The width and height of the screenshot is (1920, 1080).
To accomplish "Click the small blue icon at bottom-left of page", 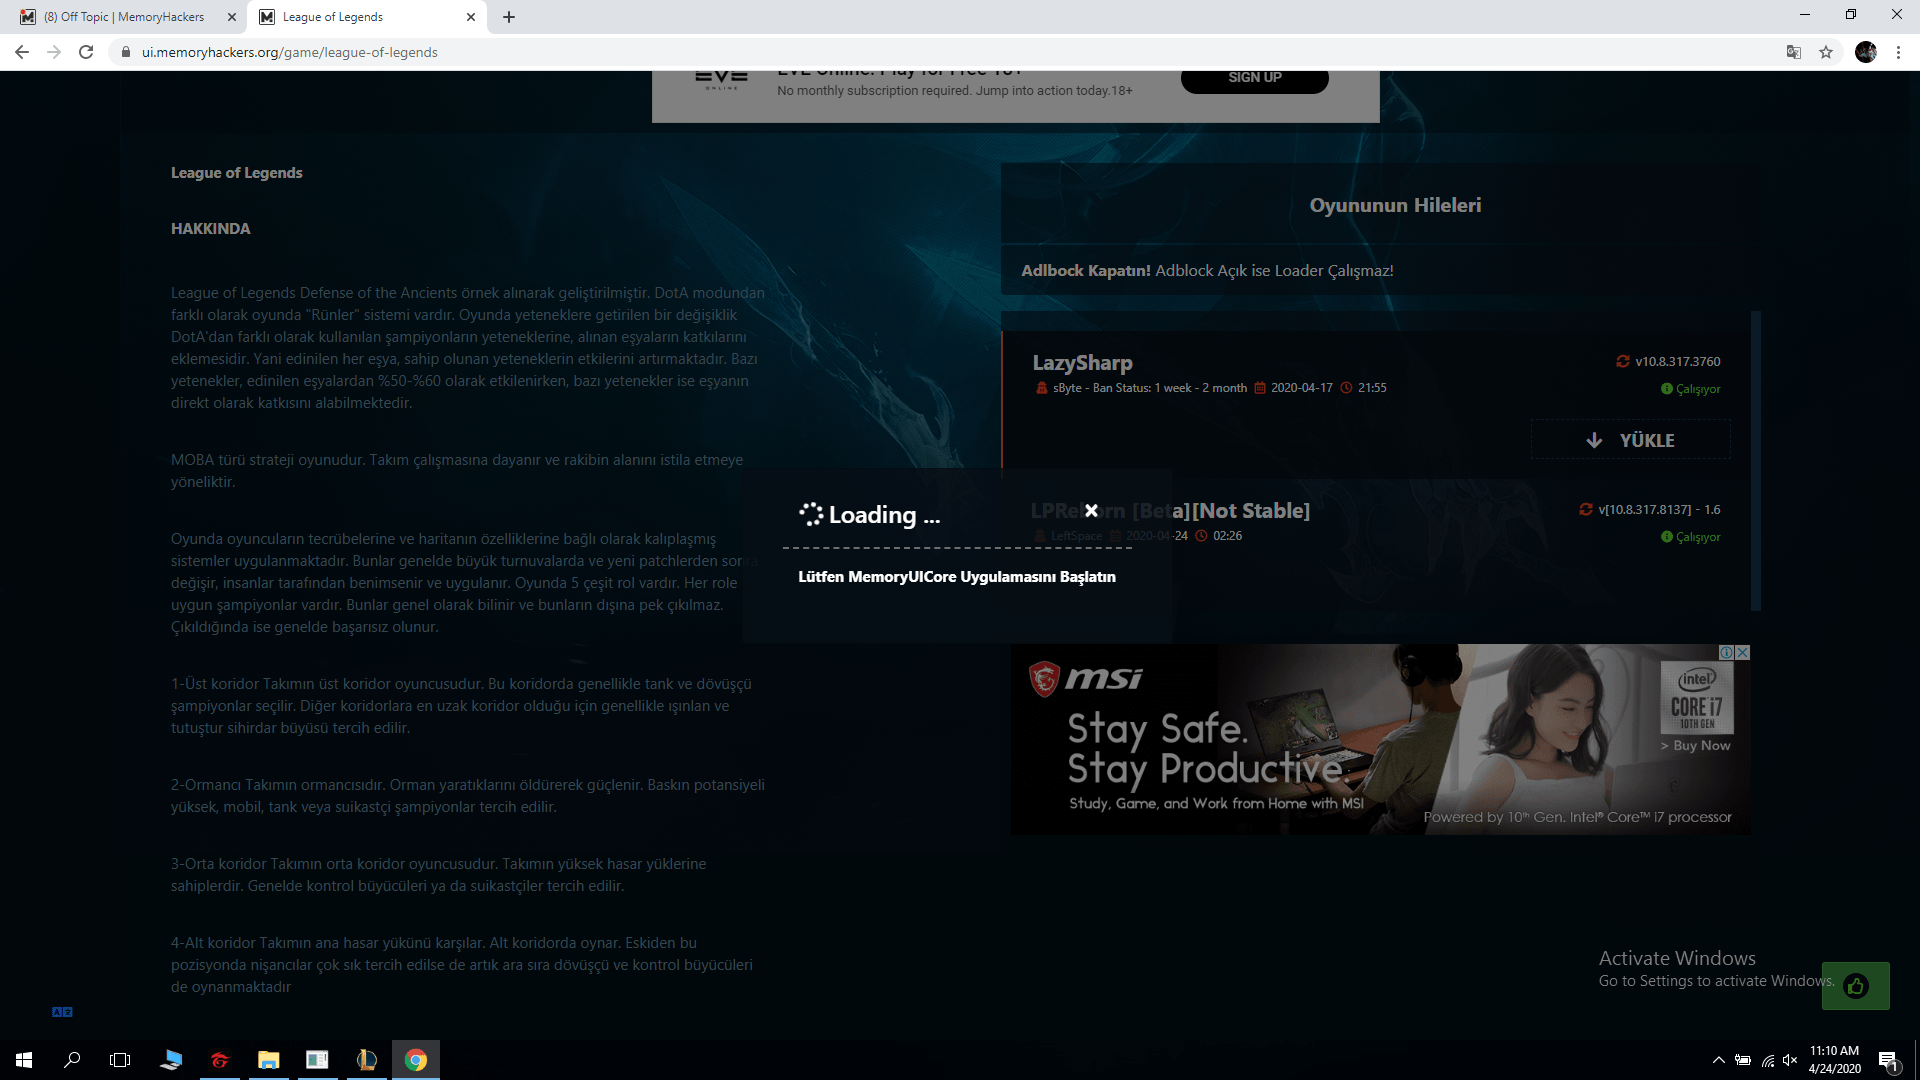I will [62, 1012].
